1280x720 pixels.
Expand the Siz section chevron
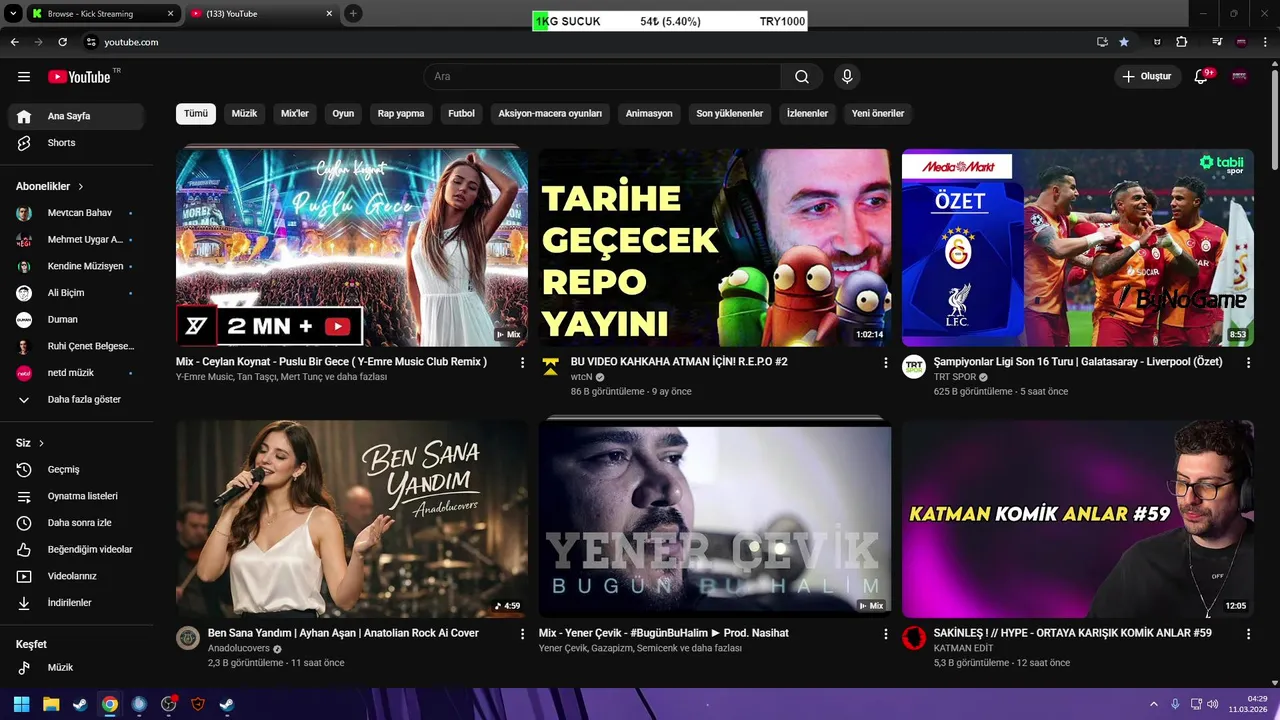(x=41, y=443)
